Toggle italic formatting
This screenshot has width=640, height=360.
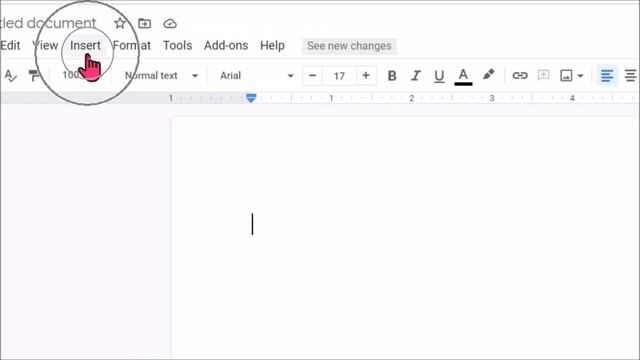[416, 76]
